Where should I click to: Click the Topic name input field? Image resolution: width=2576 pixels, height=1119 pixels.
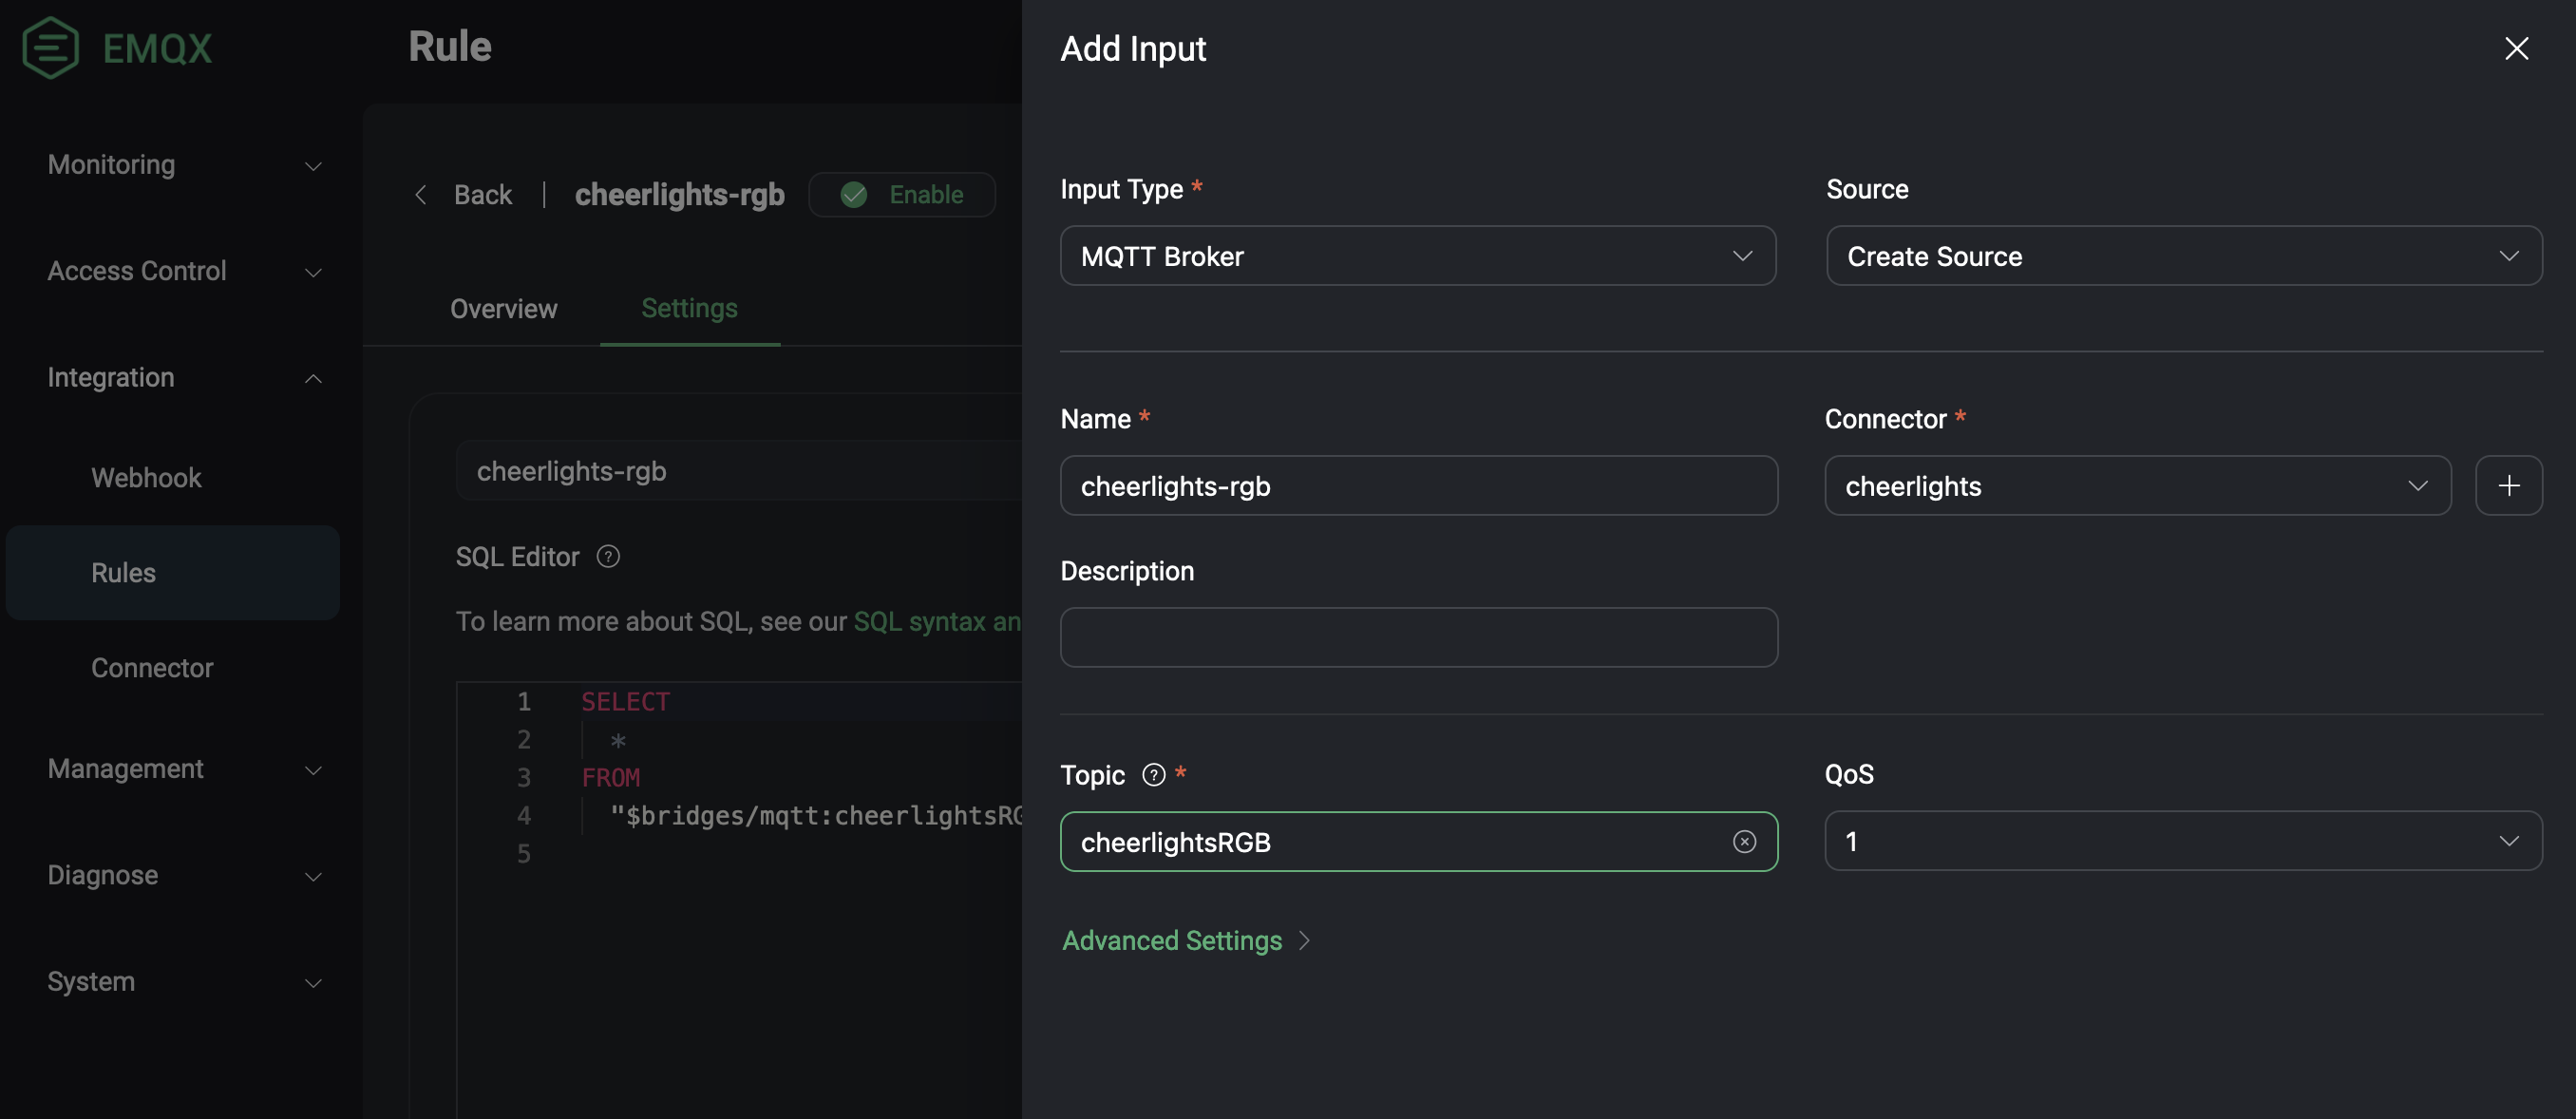[x=1418, y=840]
